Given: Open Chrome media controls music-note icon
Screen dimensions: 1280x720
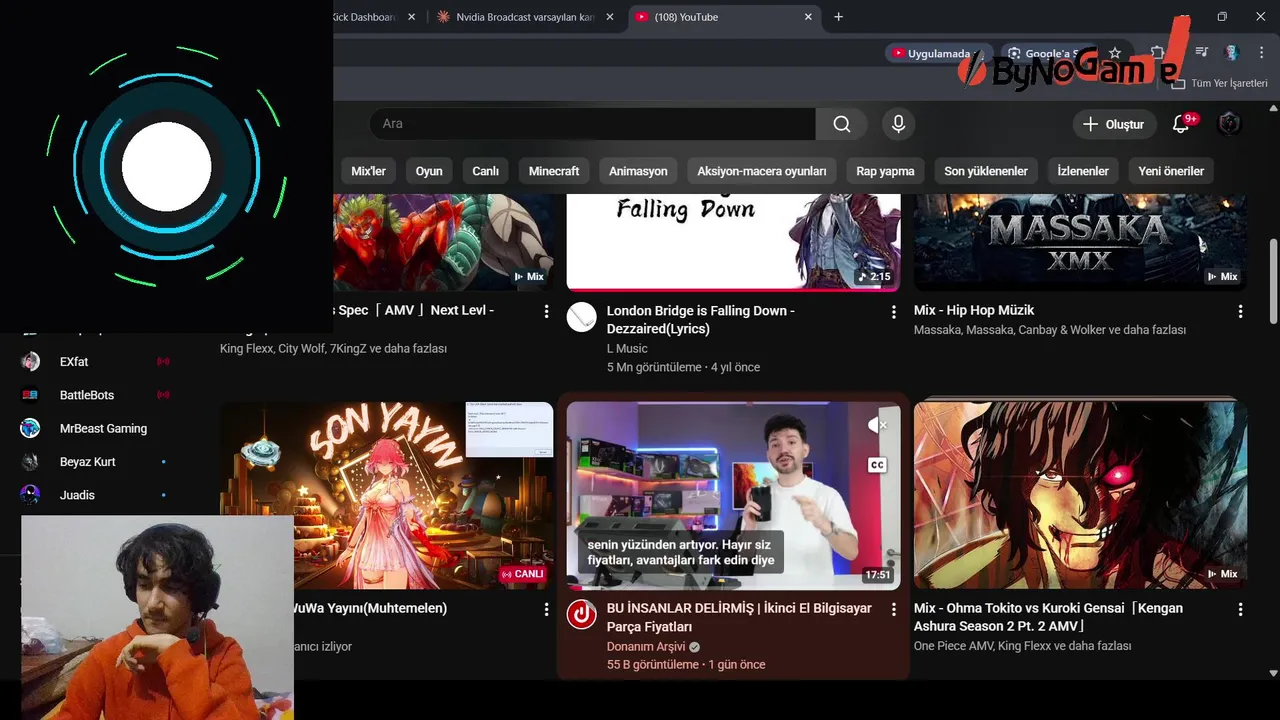Looking at the screenshot, I should [x=1202, y=53].
